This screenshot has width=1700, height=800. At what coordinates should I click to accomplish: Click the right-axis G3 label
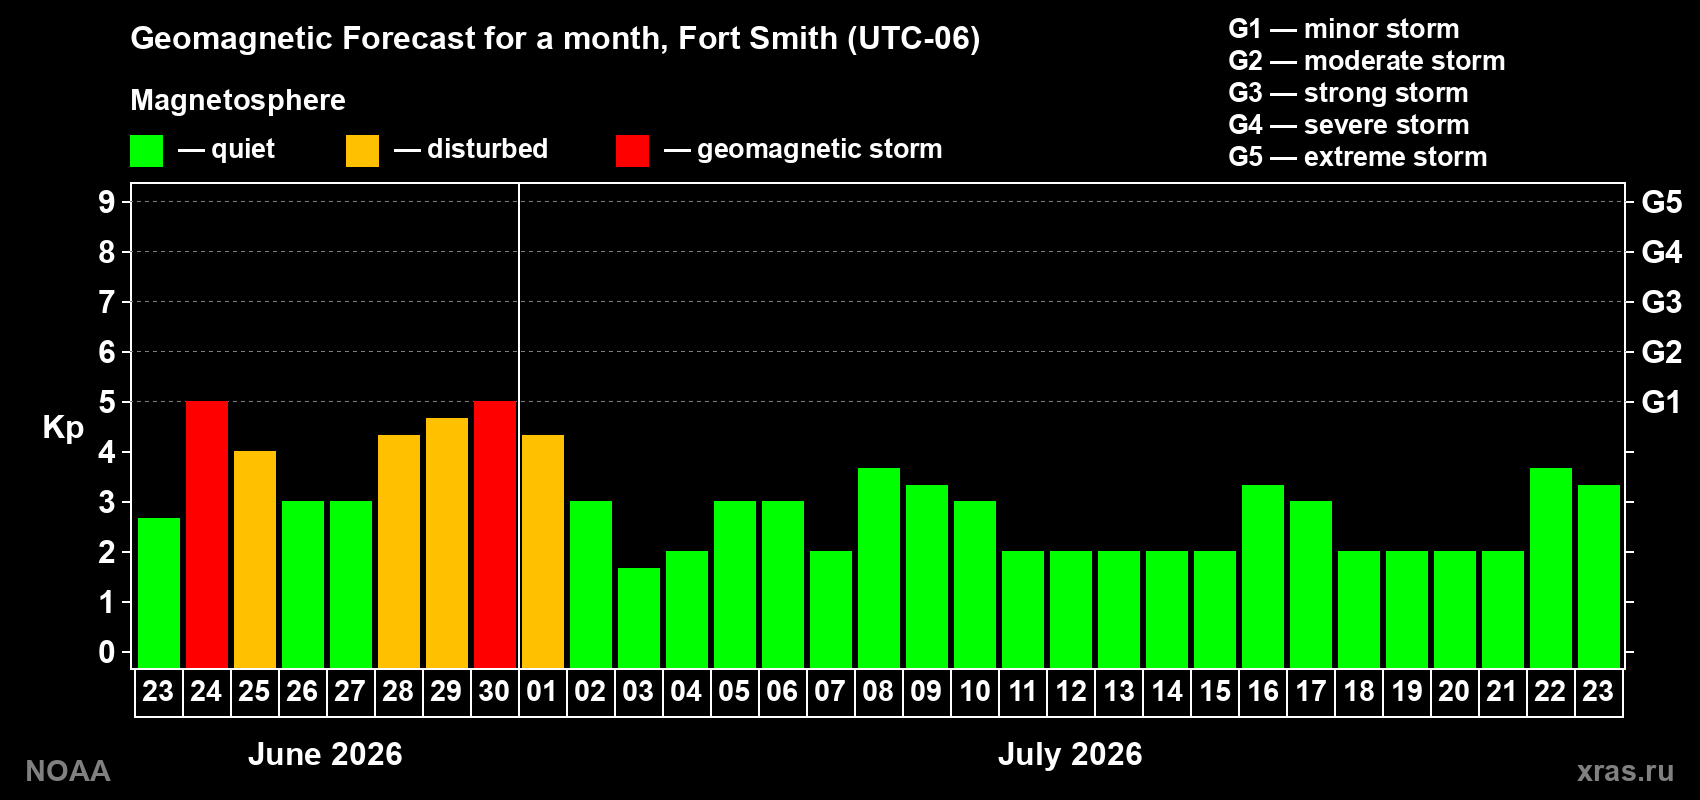[1662, 302]
